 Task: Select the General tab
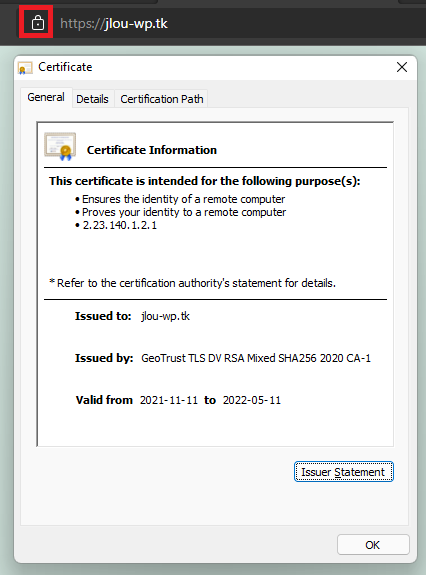(46, 97)
